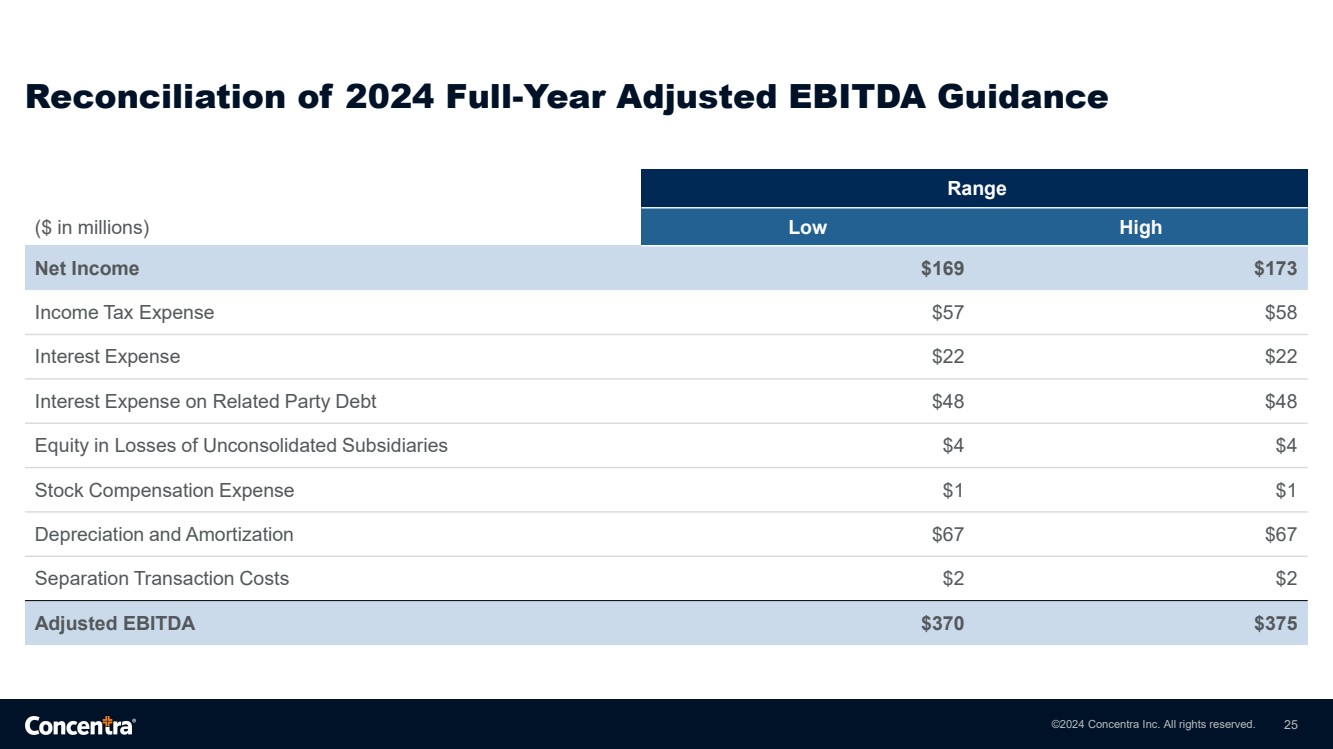Viewport: 1333px width, 749px height.
Task: Click the Related Party Debt low value $48
Action: pos(948,402)
